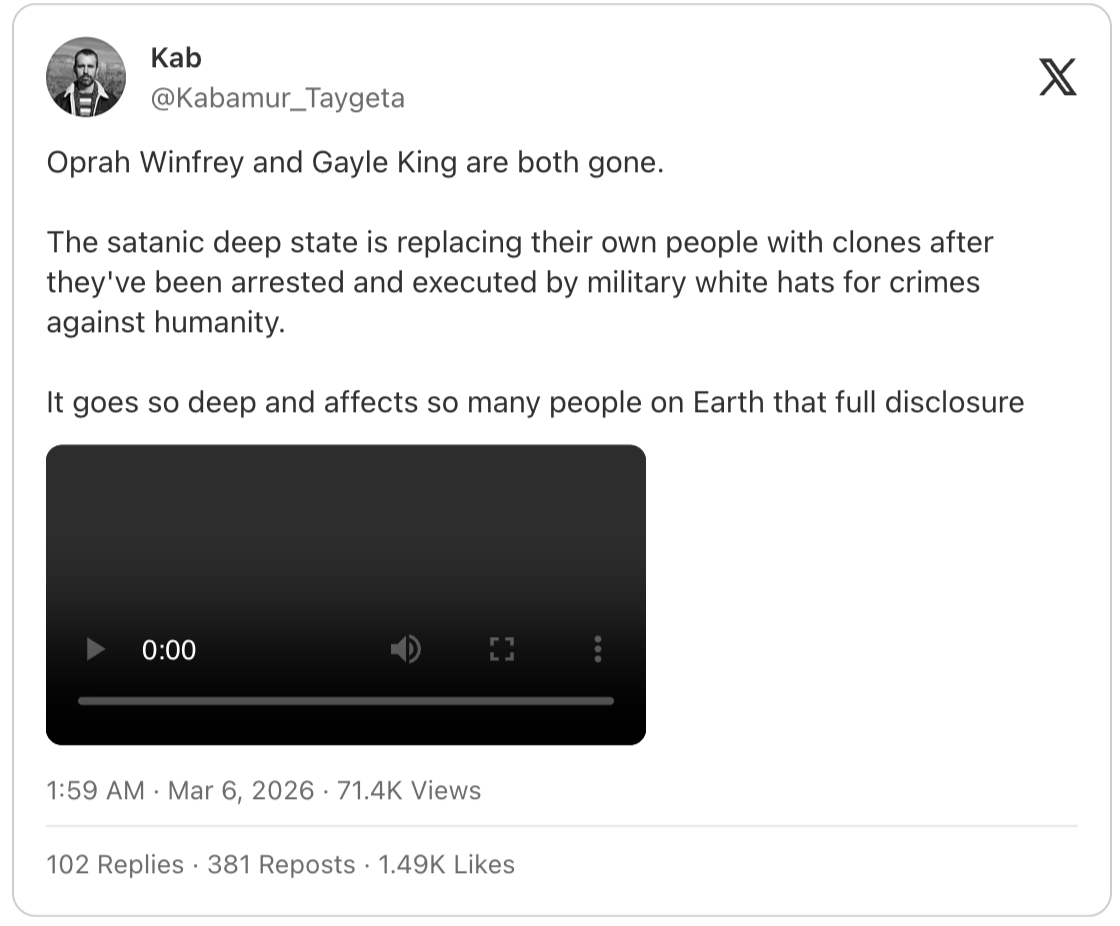
Task: Mute the video with speaker icon
Action: coord(405,650)
